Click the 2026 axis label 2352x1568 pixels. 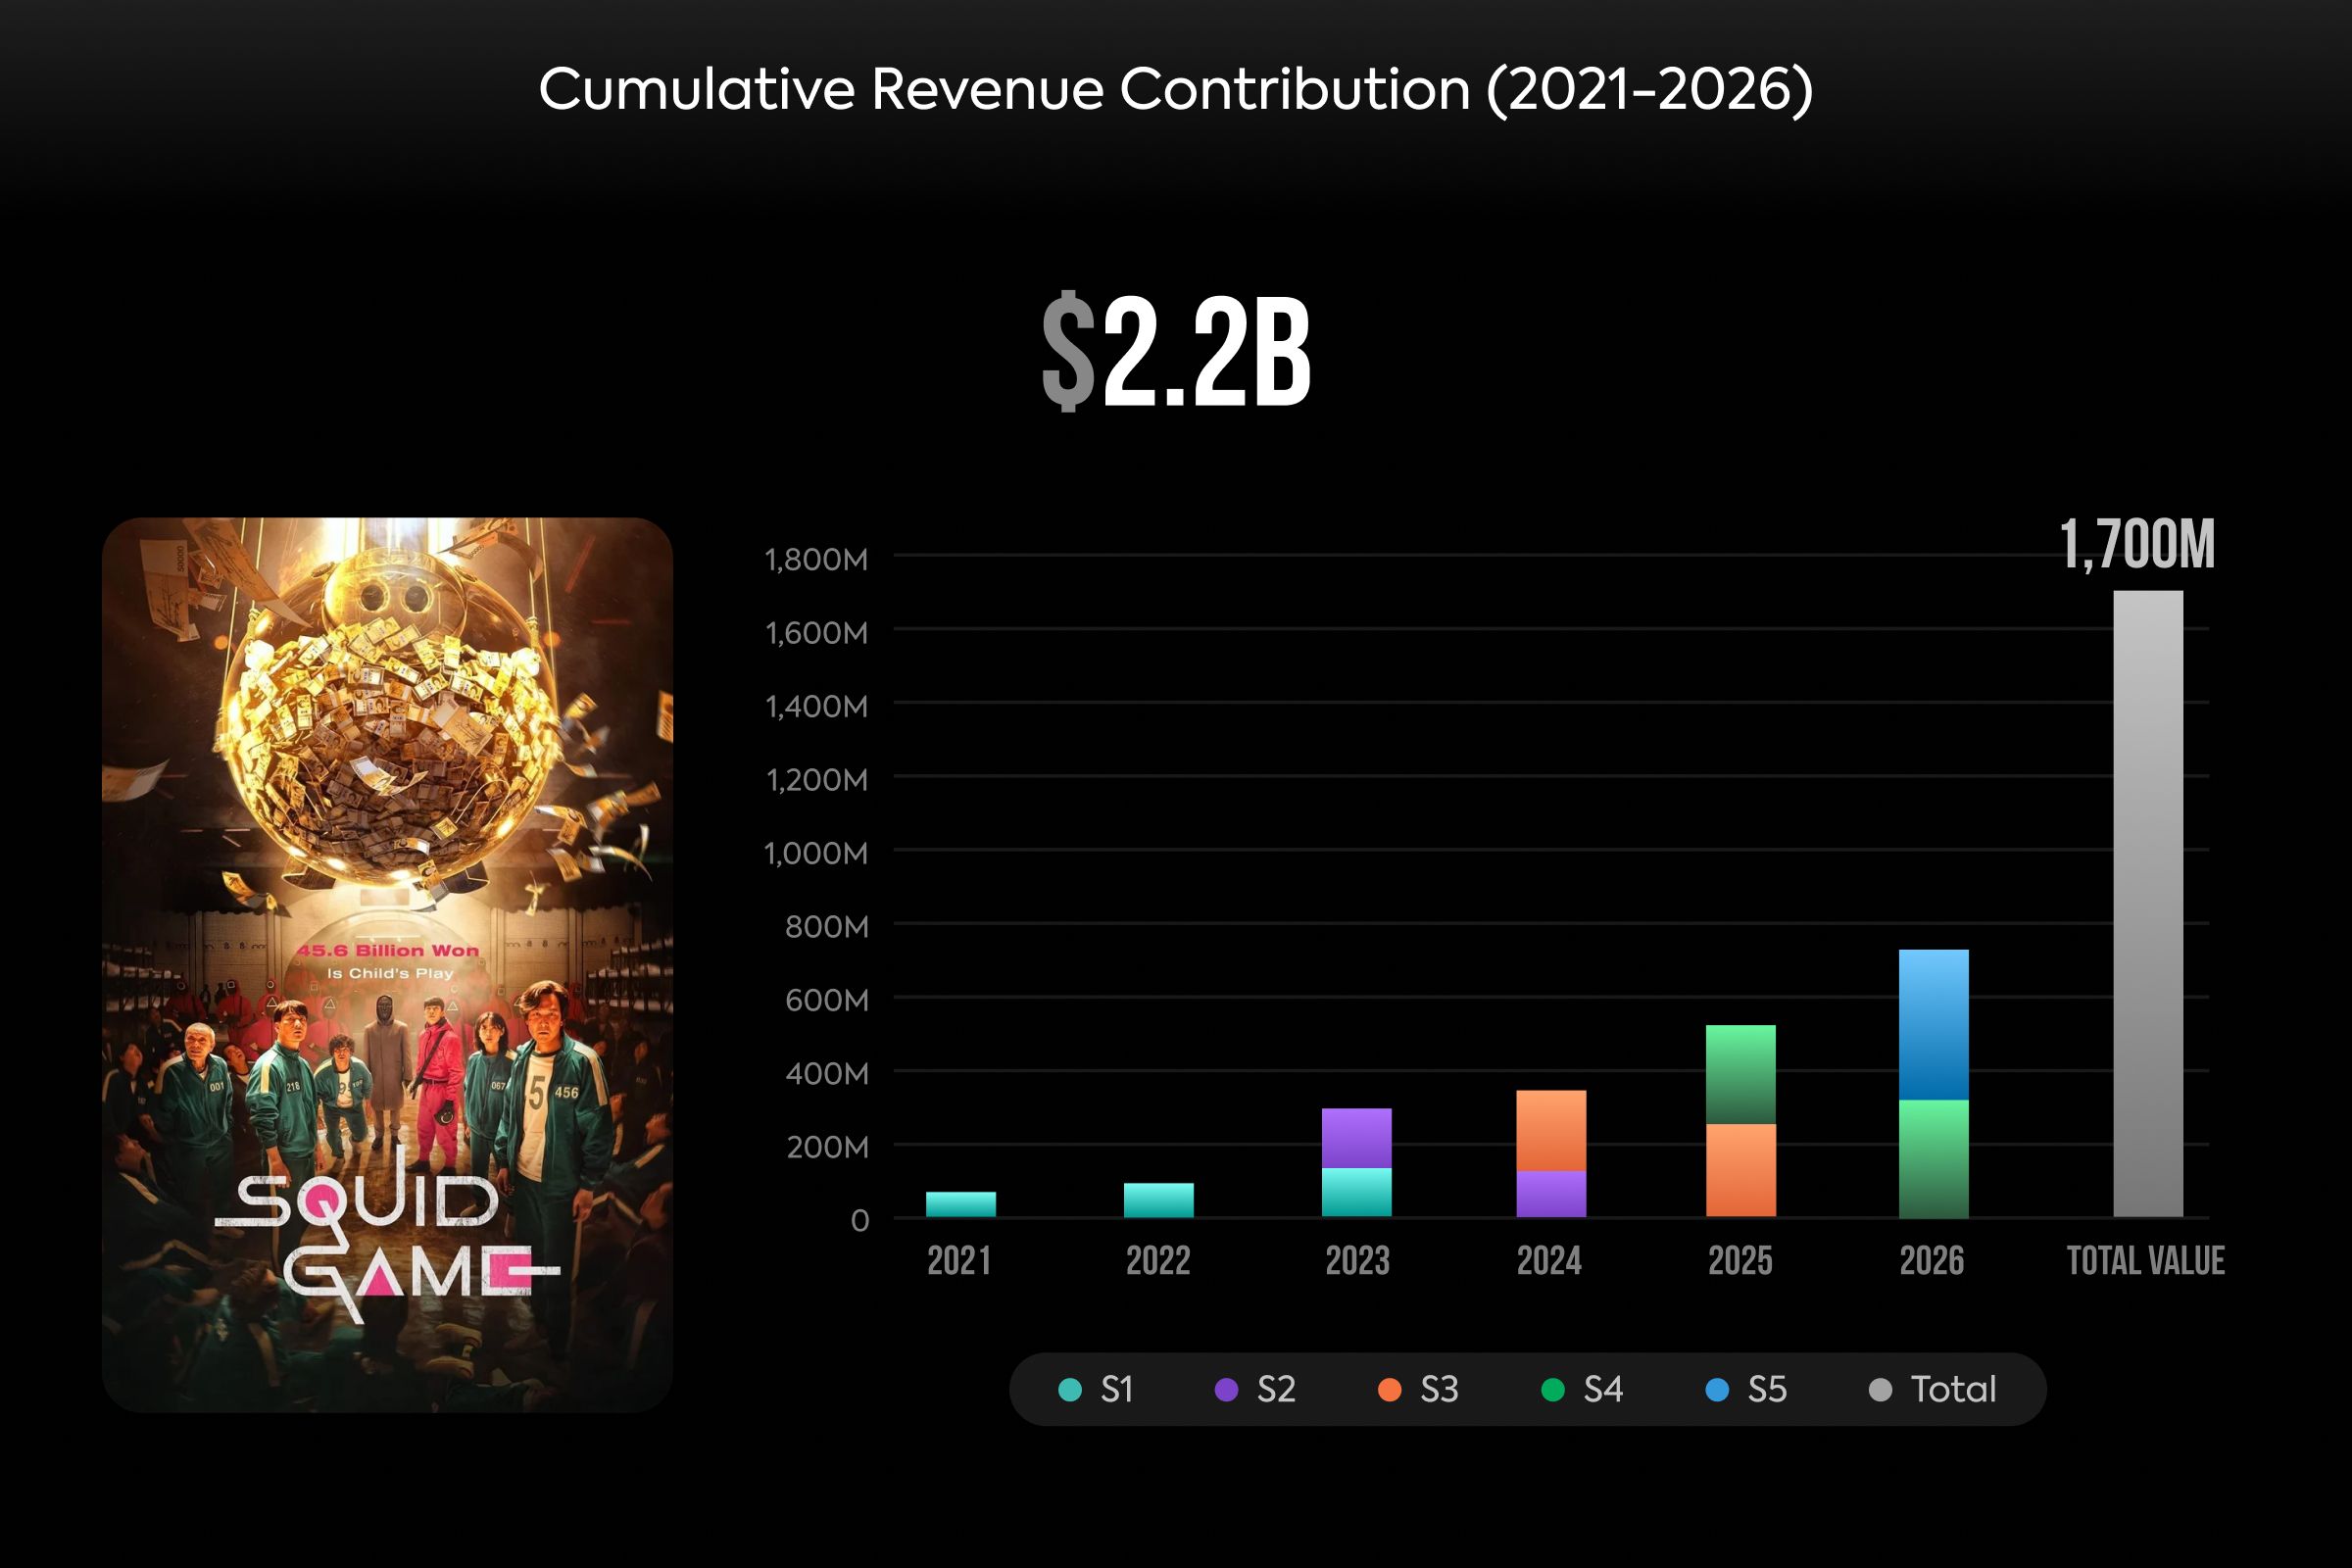1932,1260
